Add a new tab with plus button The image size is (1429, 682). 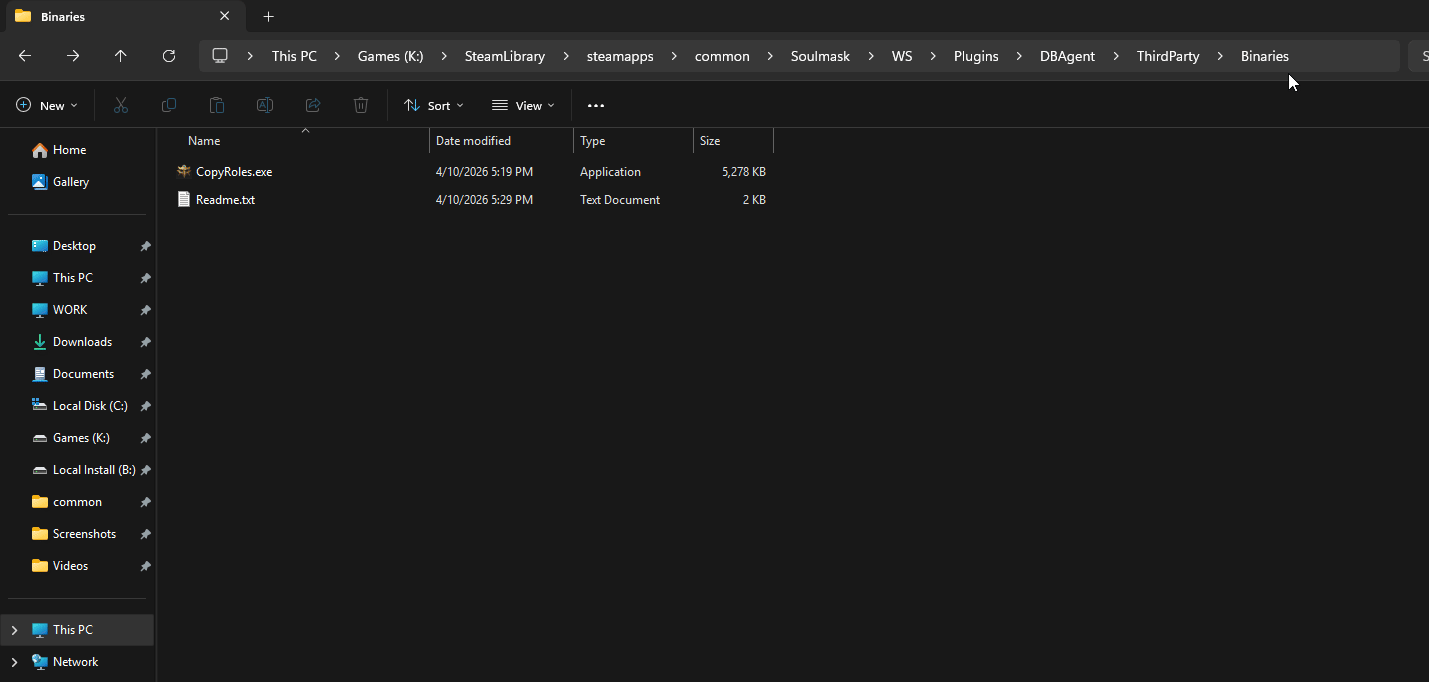[268, 17]
